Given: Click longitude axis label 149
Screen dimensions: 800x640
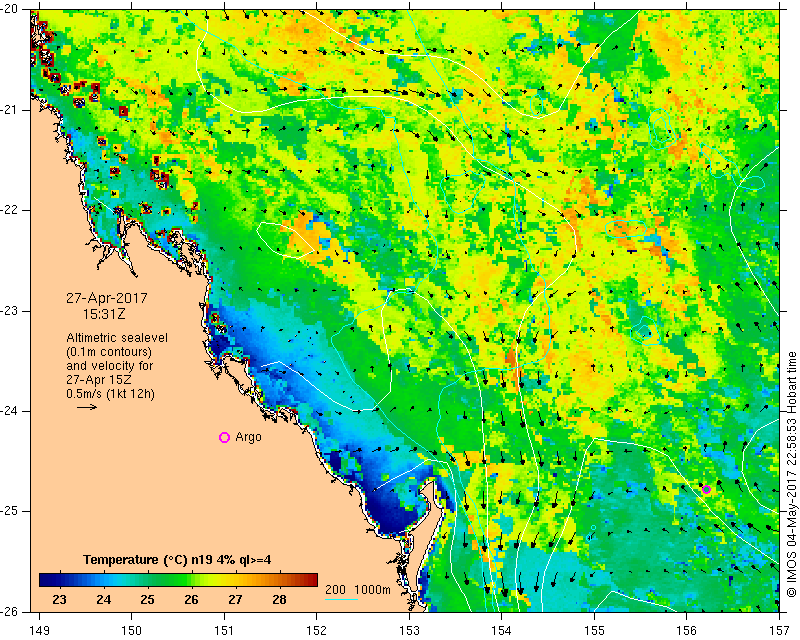Looking at the screenshot, I should click(x=40, y=630).
